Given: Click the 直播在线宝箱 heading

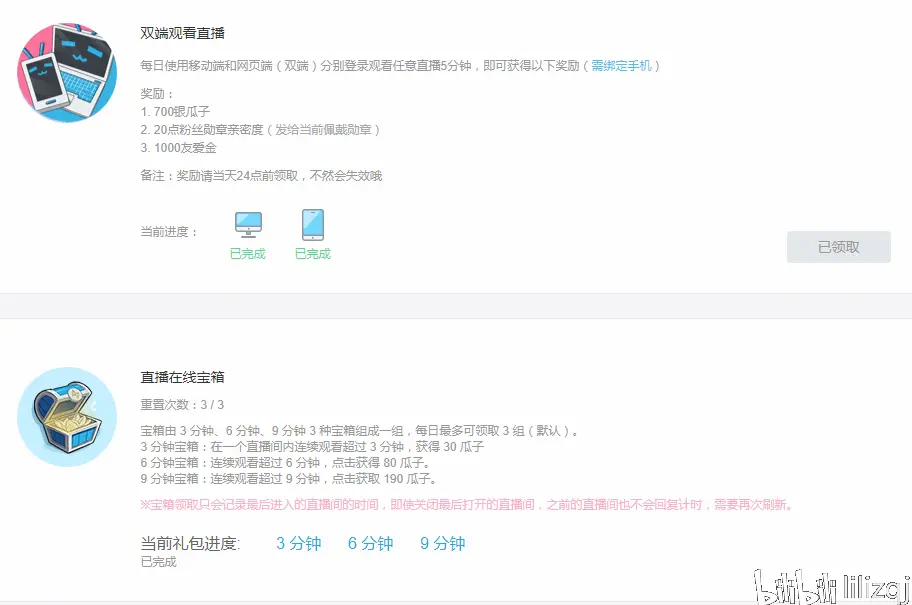Looking at the screenshot, I should [183, 377].
